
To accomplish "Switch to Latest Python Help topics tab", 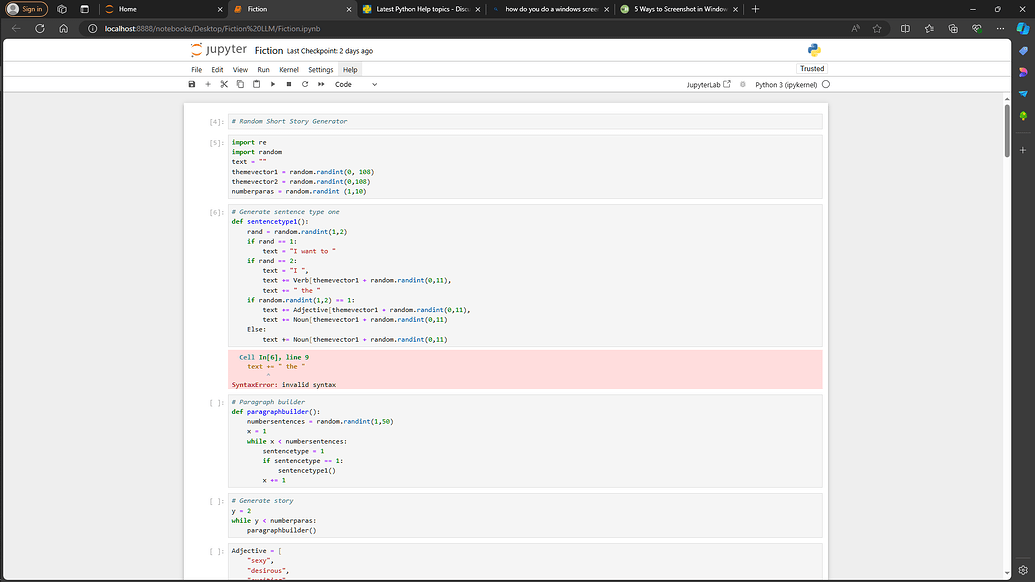I will pyautogui.click(x=422, y=9).
